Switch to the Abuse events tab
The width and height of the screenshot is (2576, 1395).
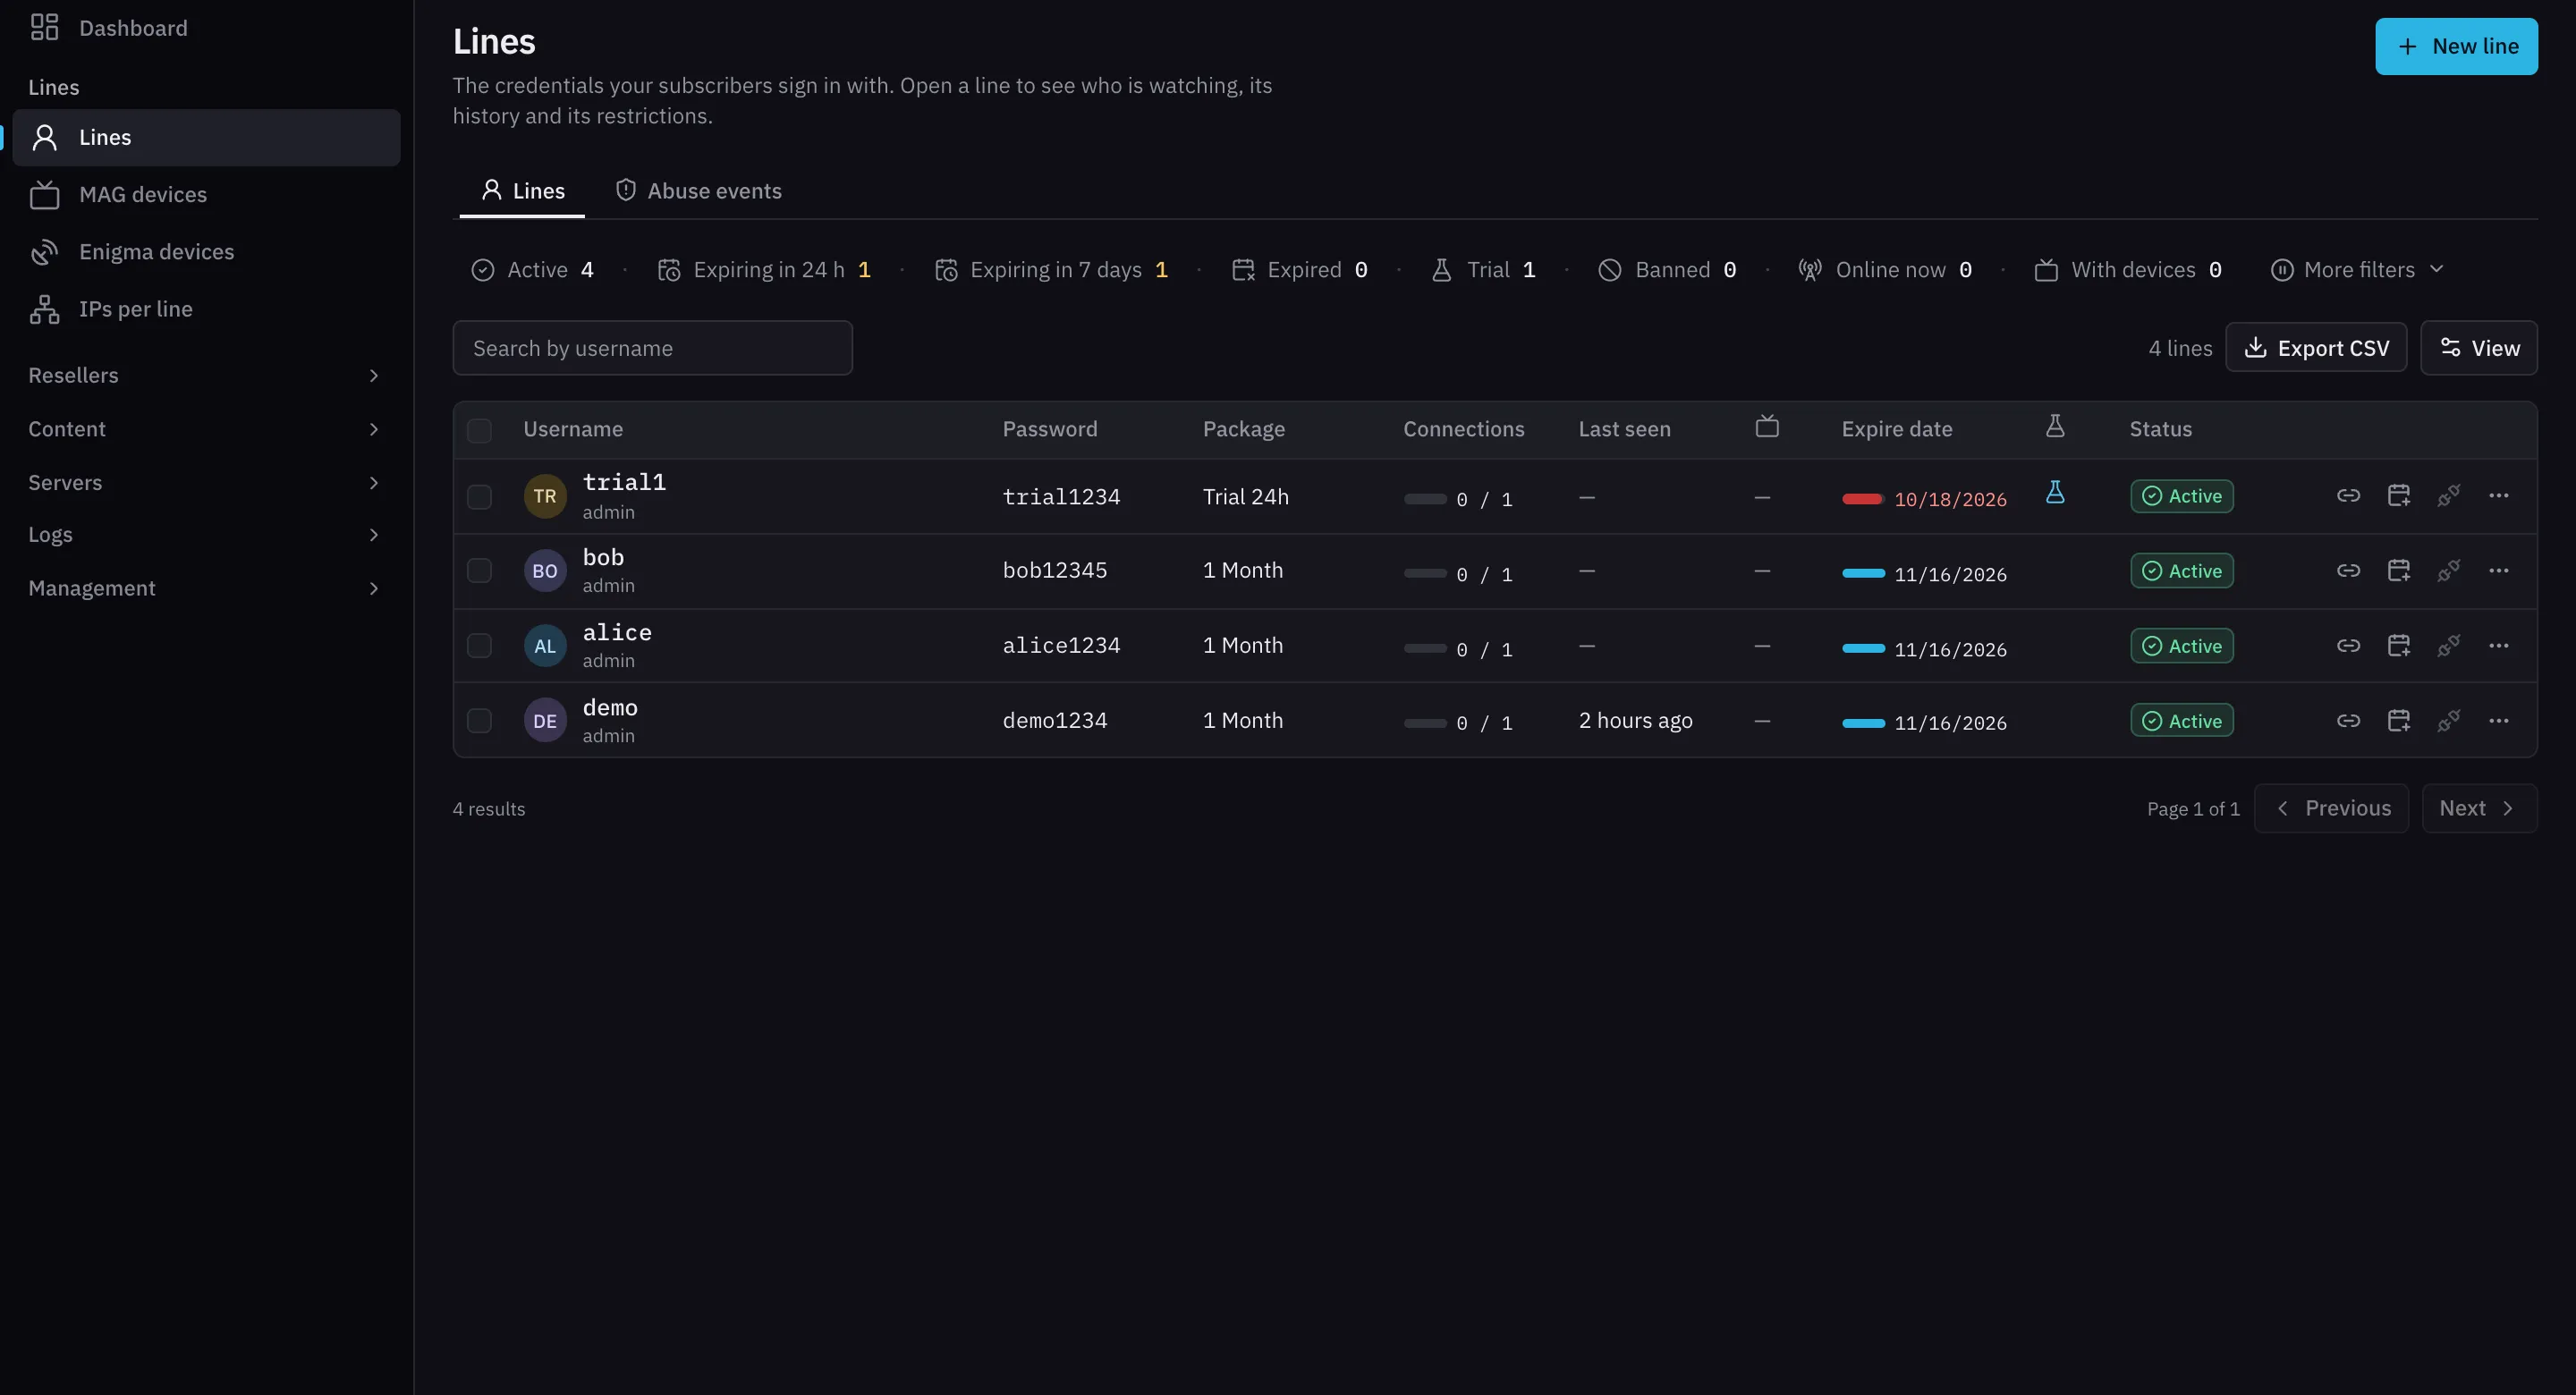[x=699, y=191]
